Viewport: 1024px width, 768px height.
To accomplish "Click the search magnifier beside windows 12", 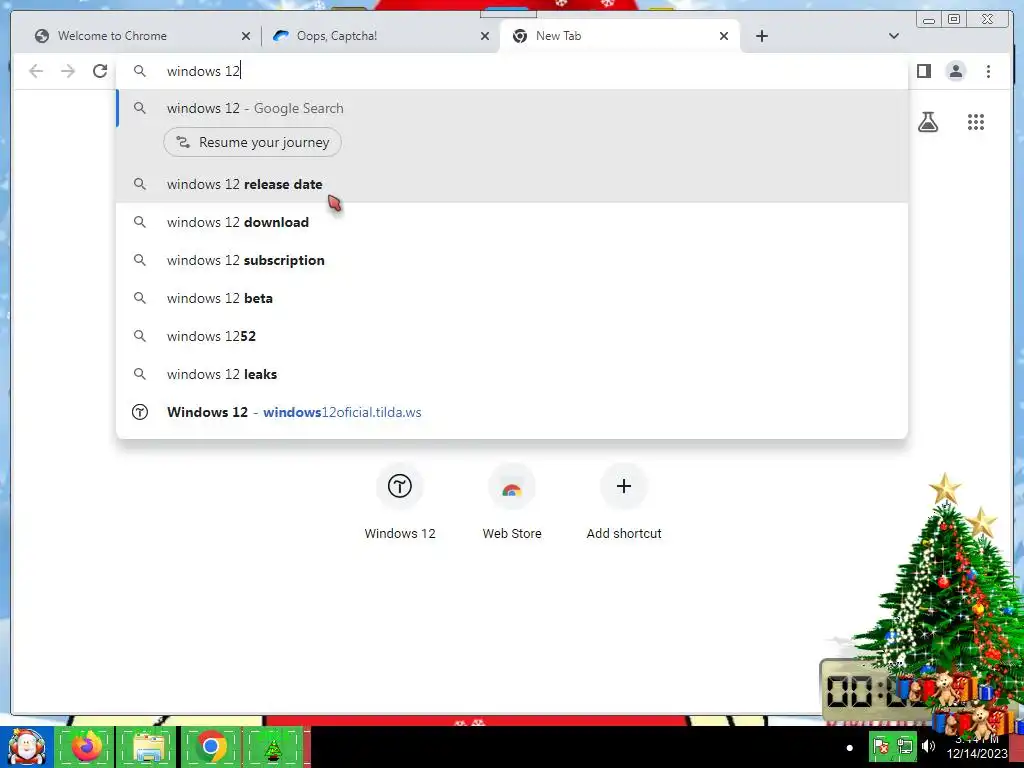I will click(140, 71).
